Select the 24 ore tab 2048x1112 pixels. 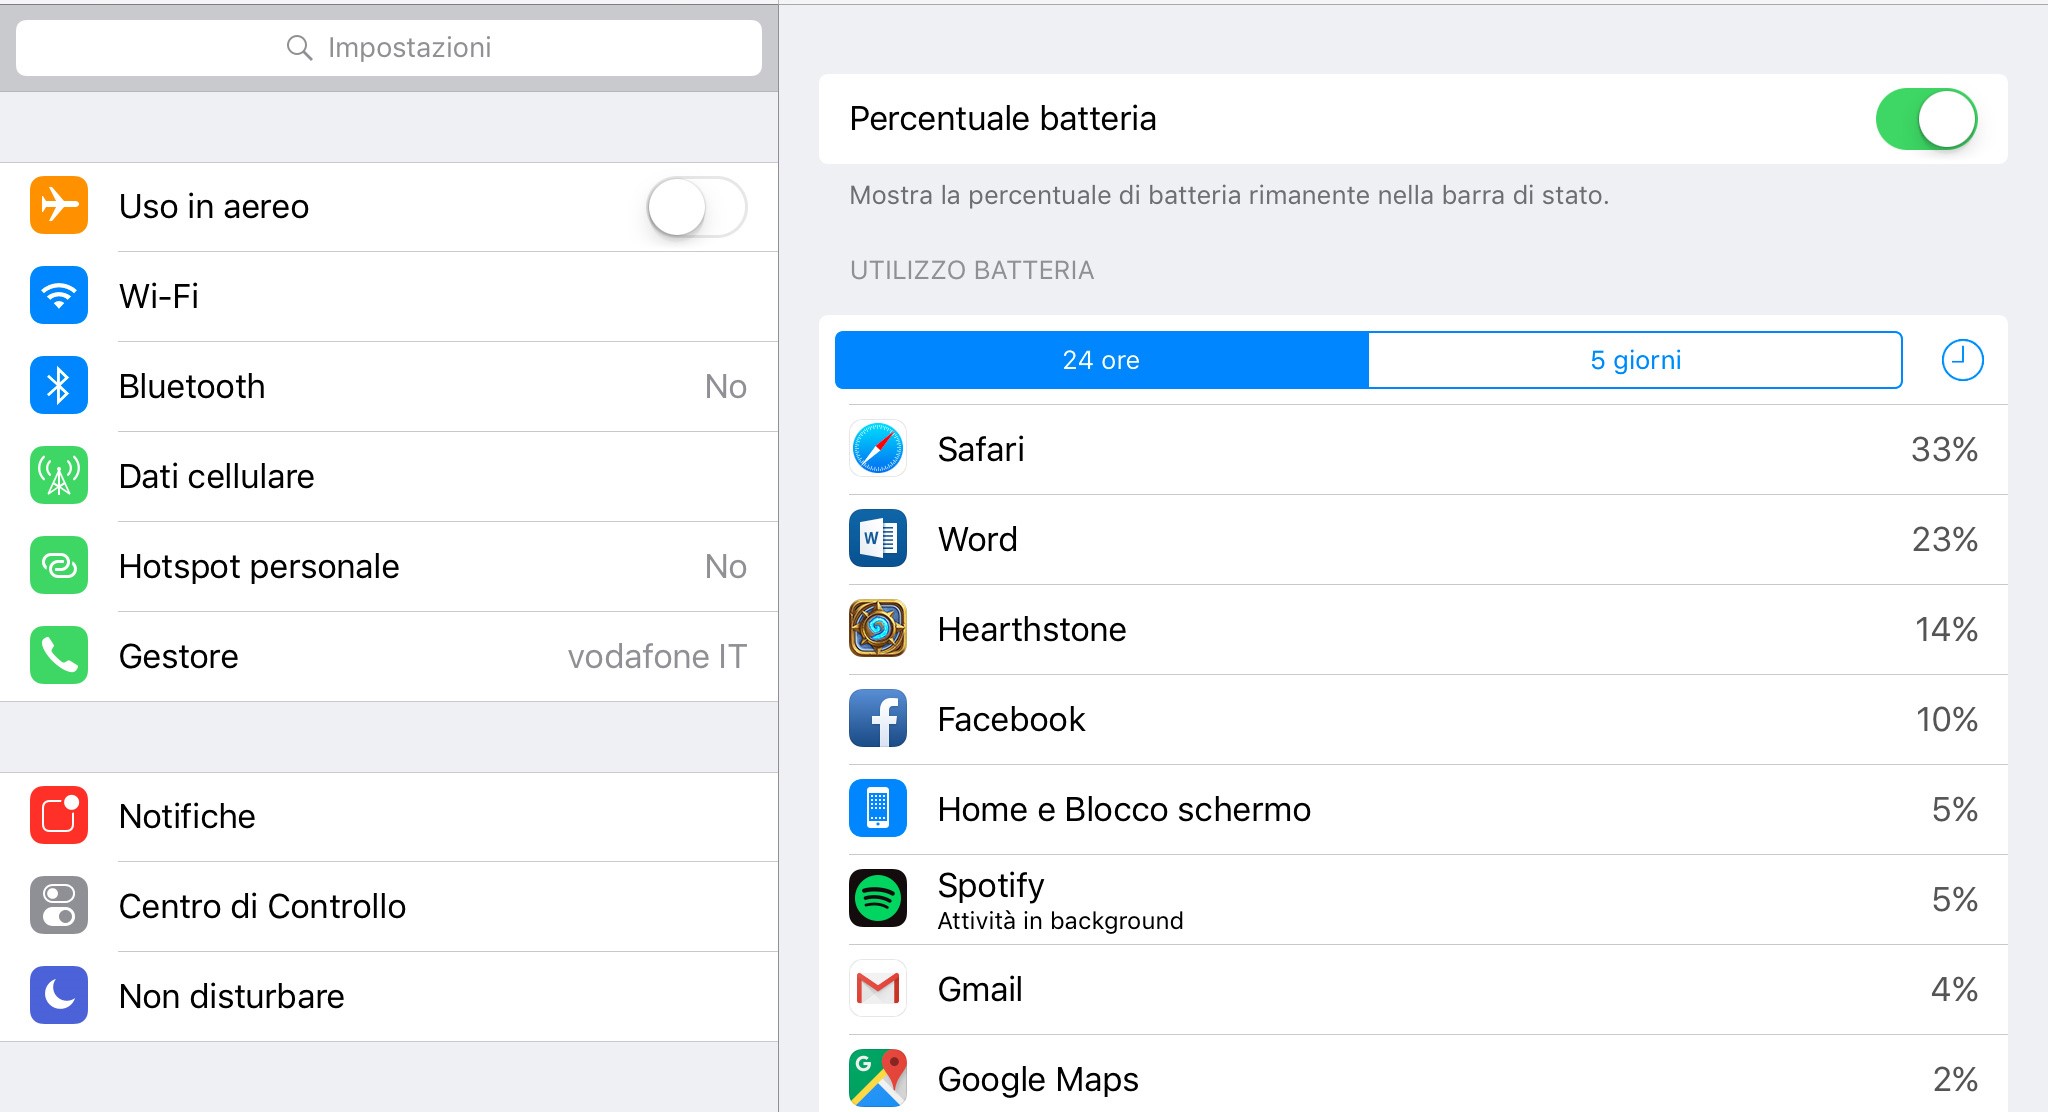(1101, 360)
